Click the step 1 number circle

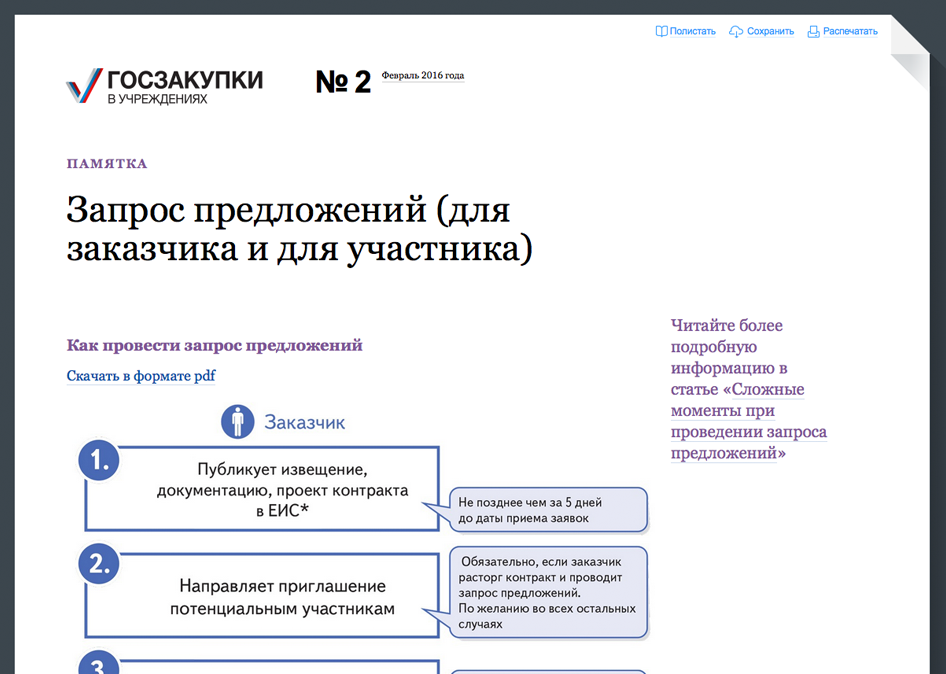point(99,461)
